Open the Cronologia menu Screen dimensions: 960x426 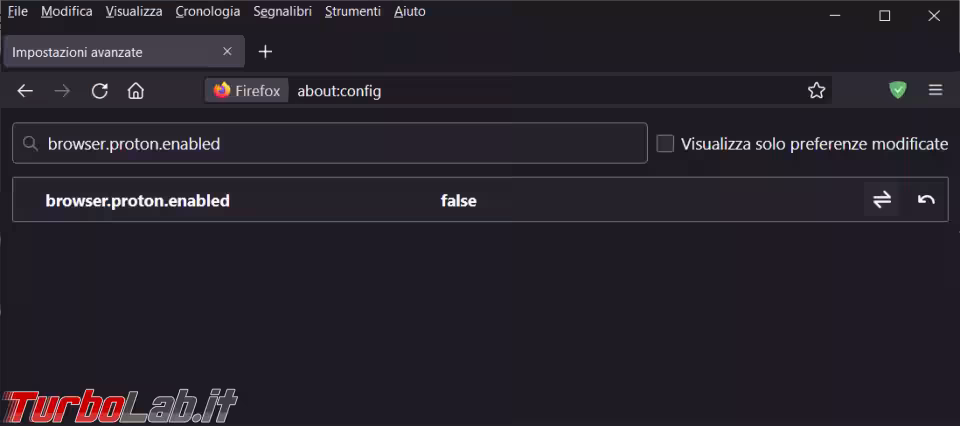click(208, 12)
